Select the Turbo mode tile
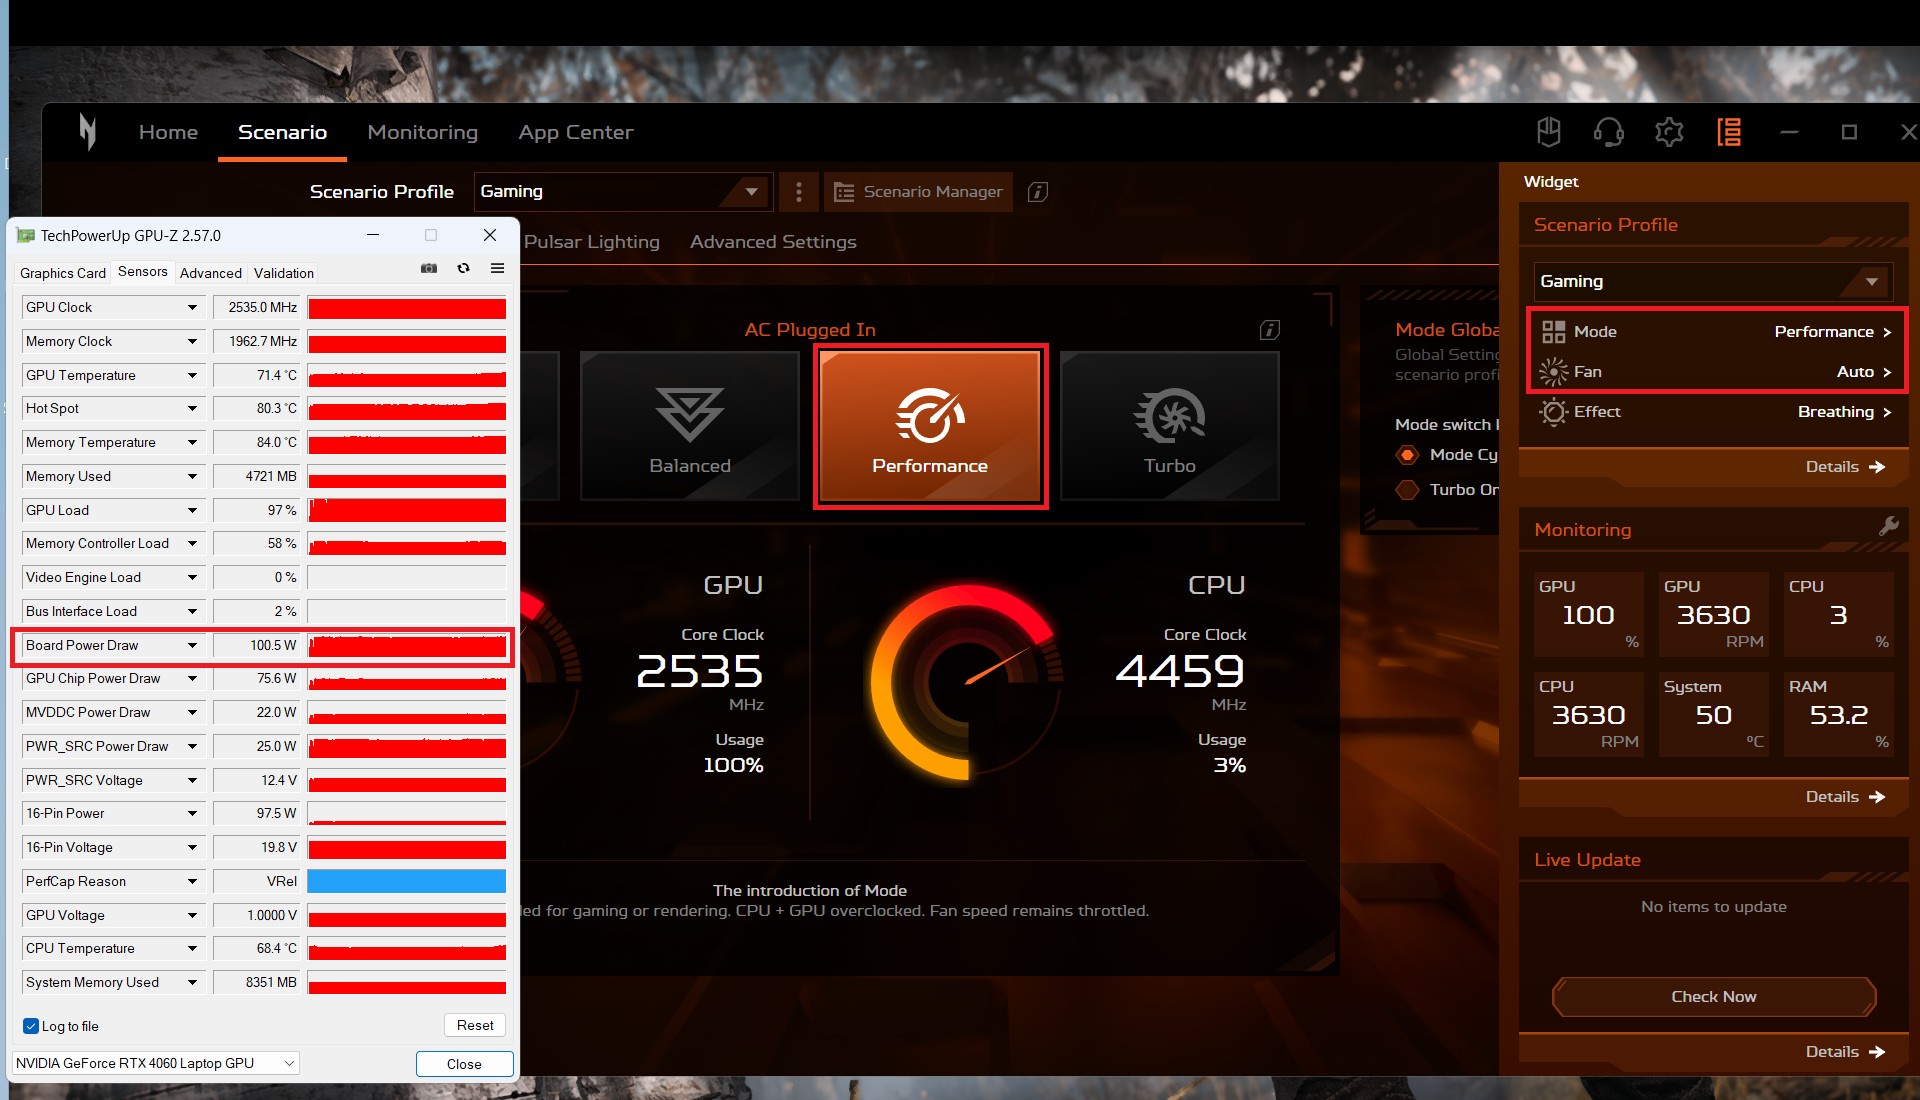The height and width of the screenshot is (1100, 1920). tap(1170, 426)
